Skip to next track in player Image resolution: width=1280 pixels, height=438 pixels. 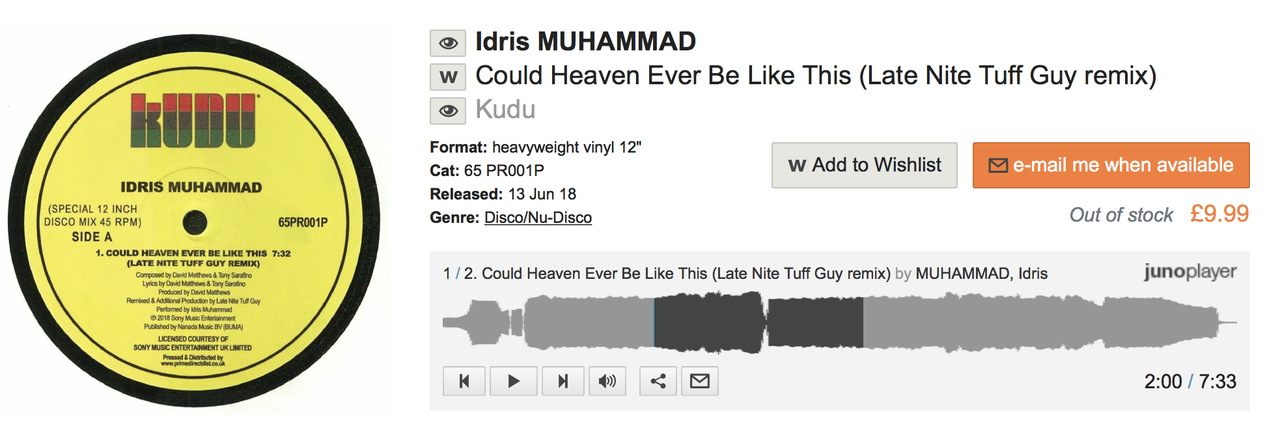563,381
